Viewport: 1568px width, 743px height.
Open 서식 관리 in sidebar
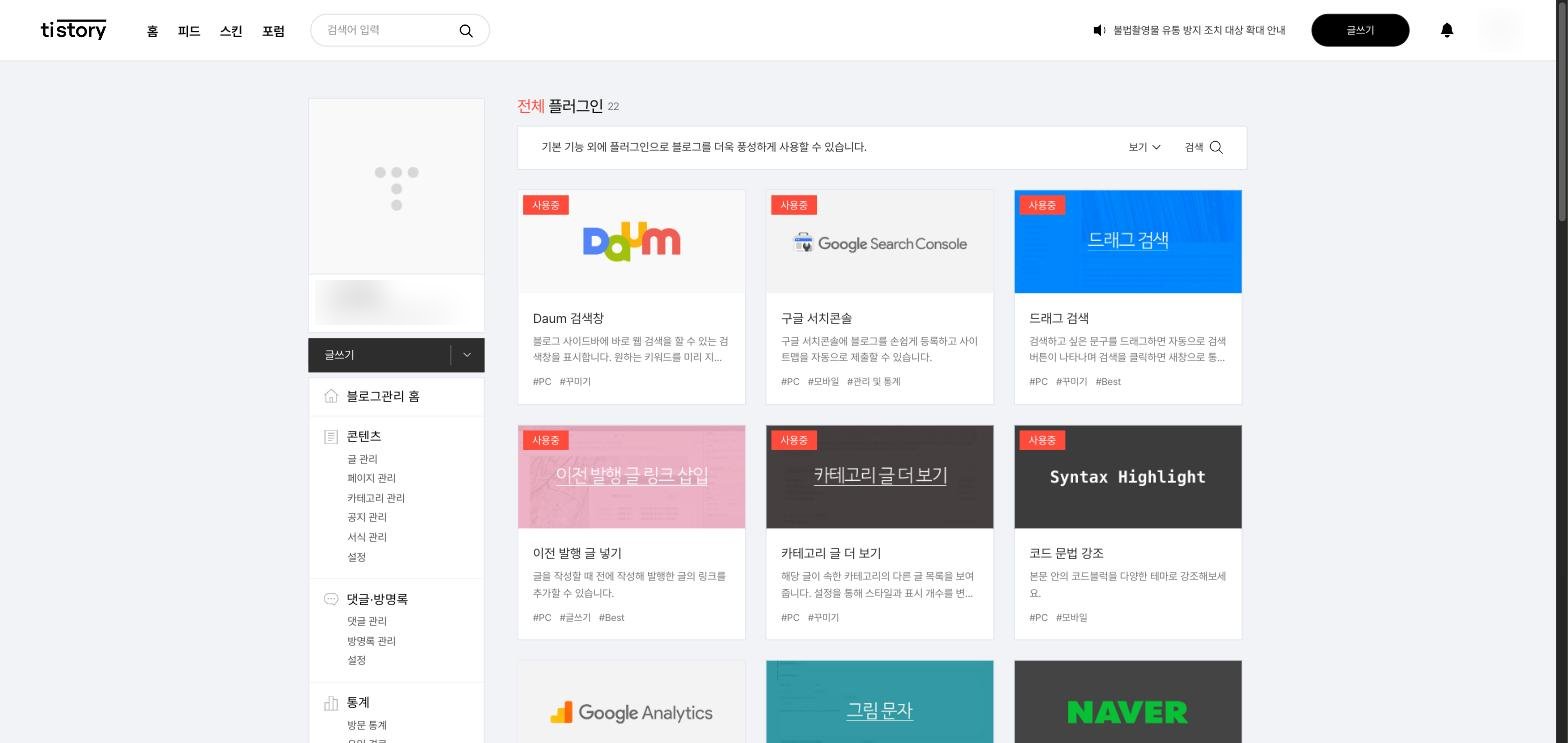367,537
